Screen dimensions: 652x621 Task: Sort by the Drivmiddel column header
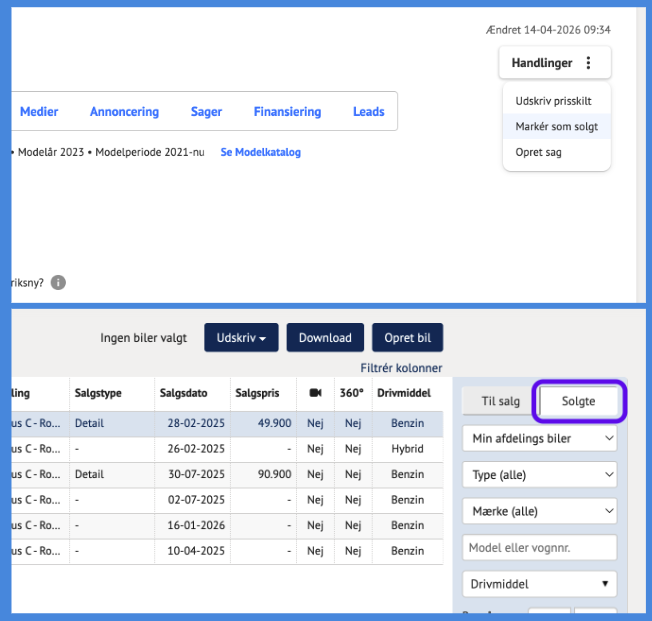click(404, 393)
